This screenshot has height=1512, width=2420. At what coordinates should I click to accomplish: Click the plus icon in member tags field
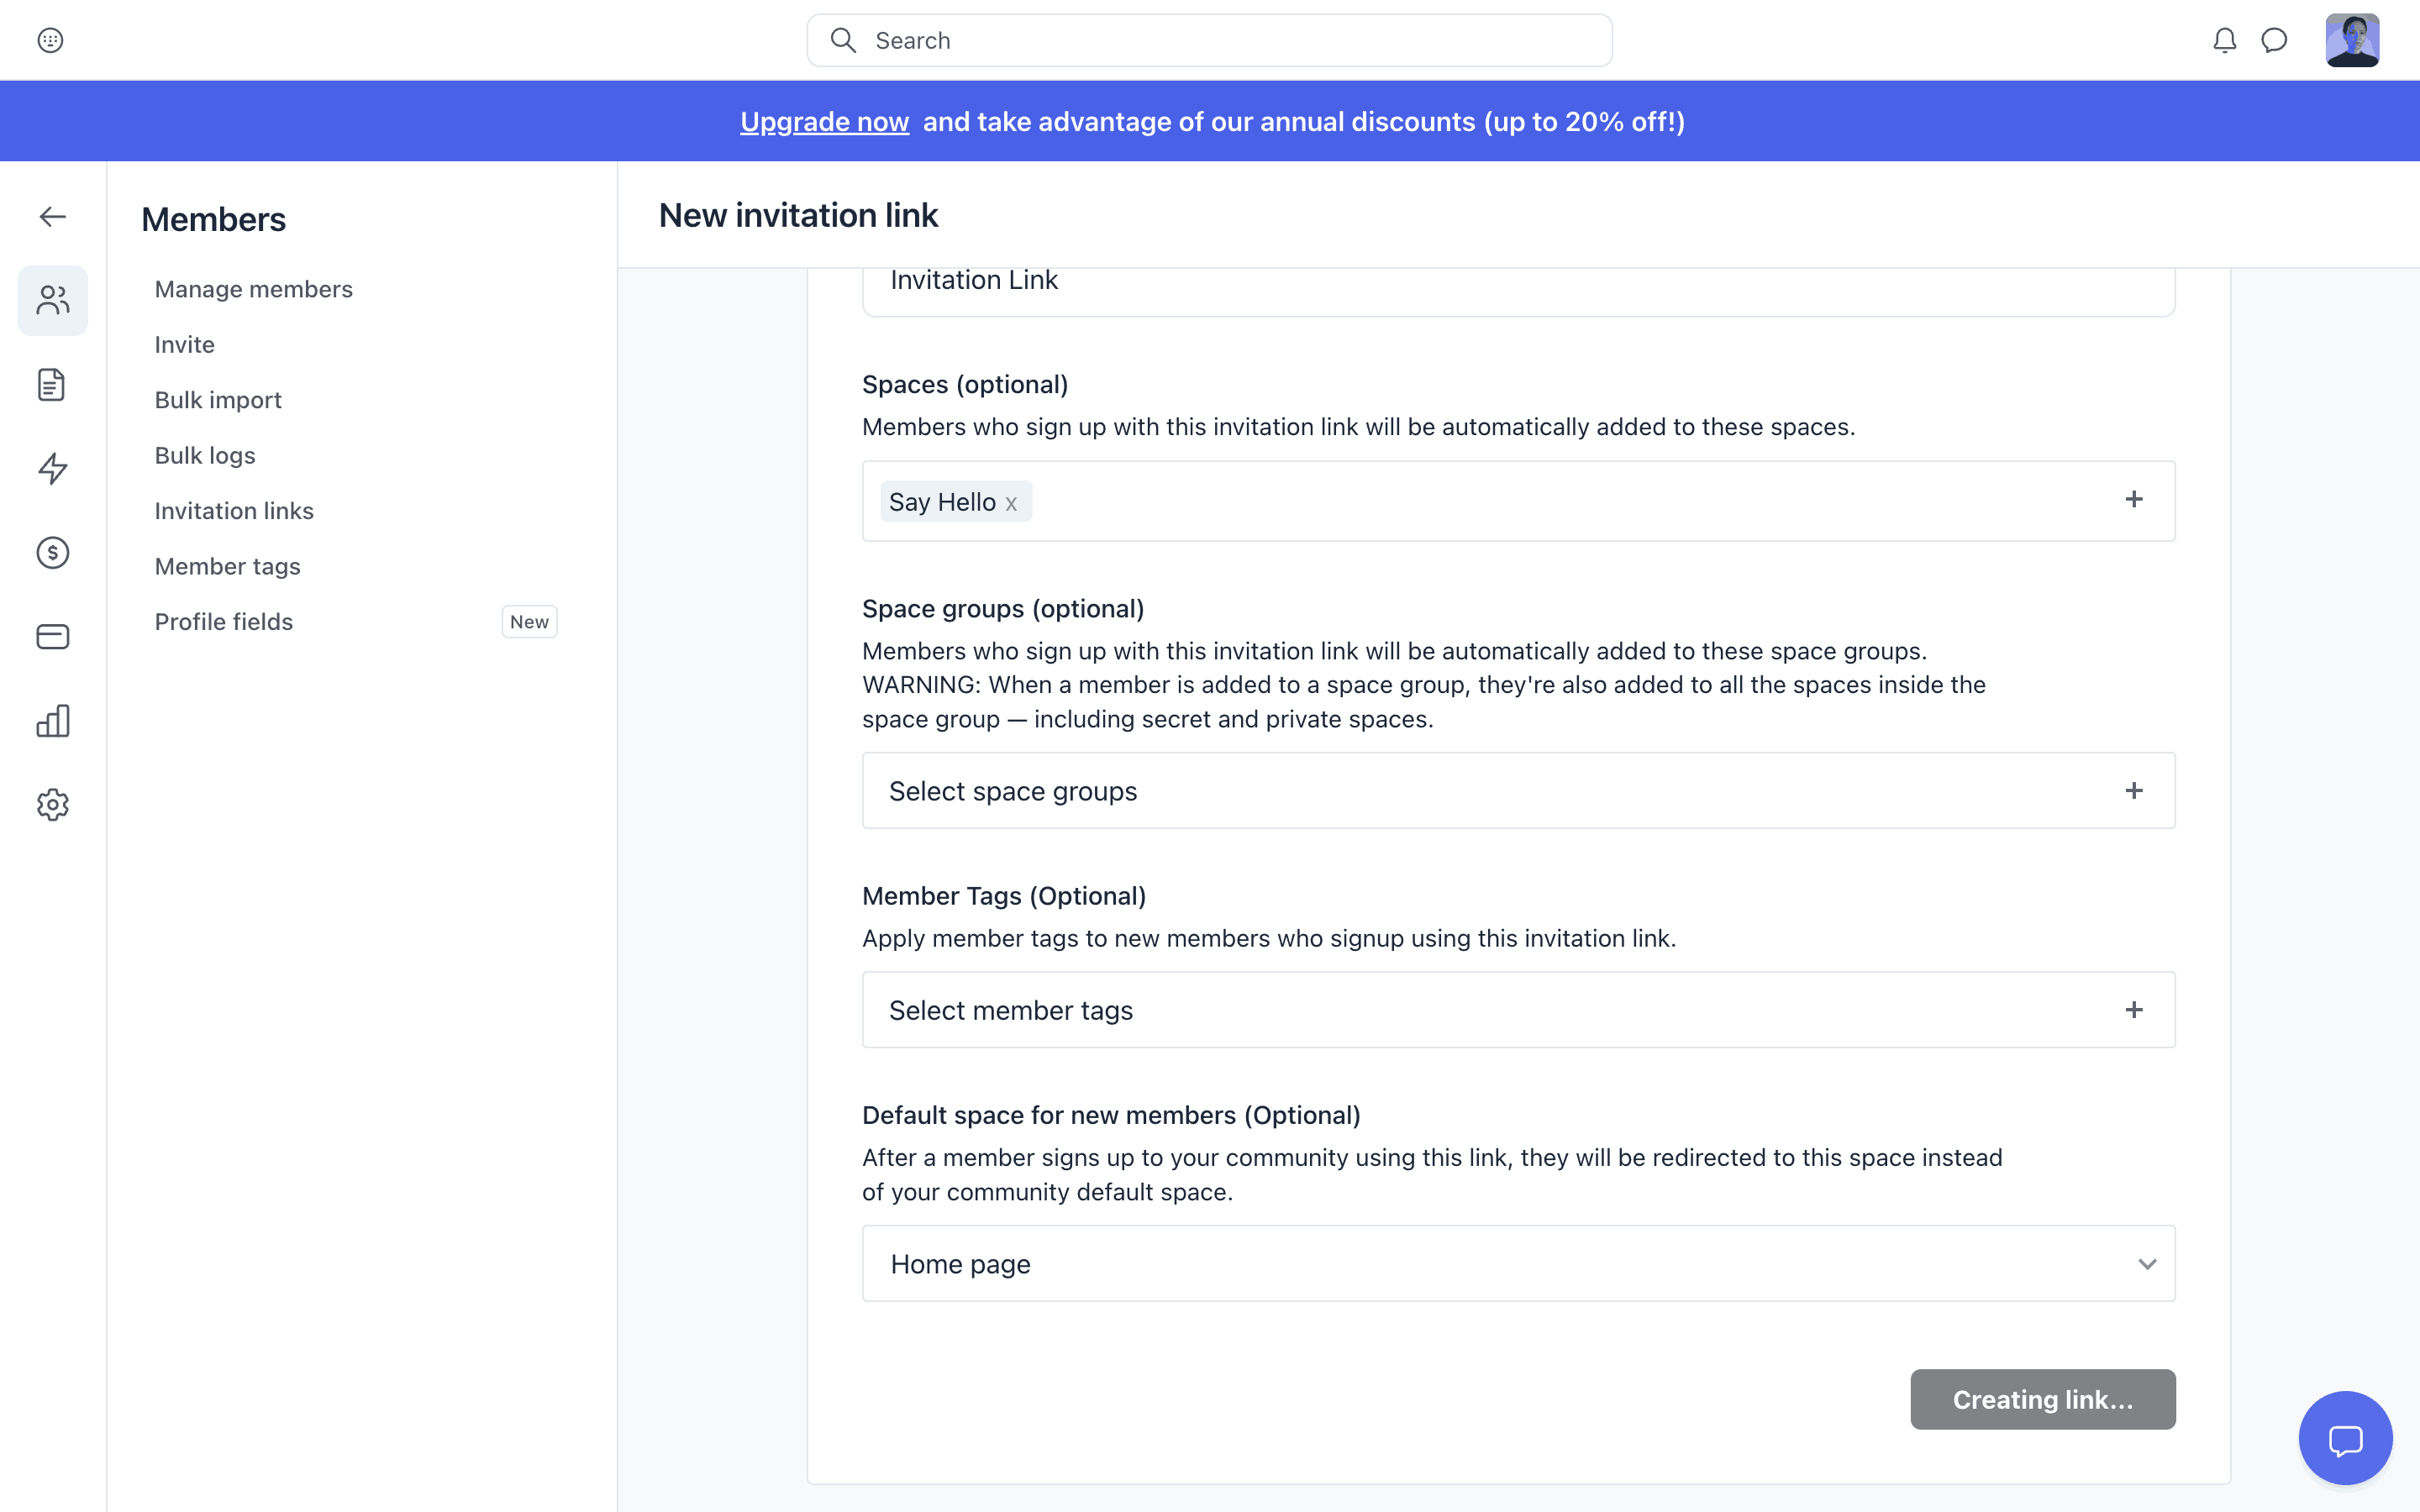coord(2134,1009)
